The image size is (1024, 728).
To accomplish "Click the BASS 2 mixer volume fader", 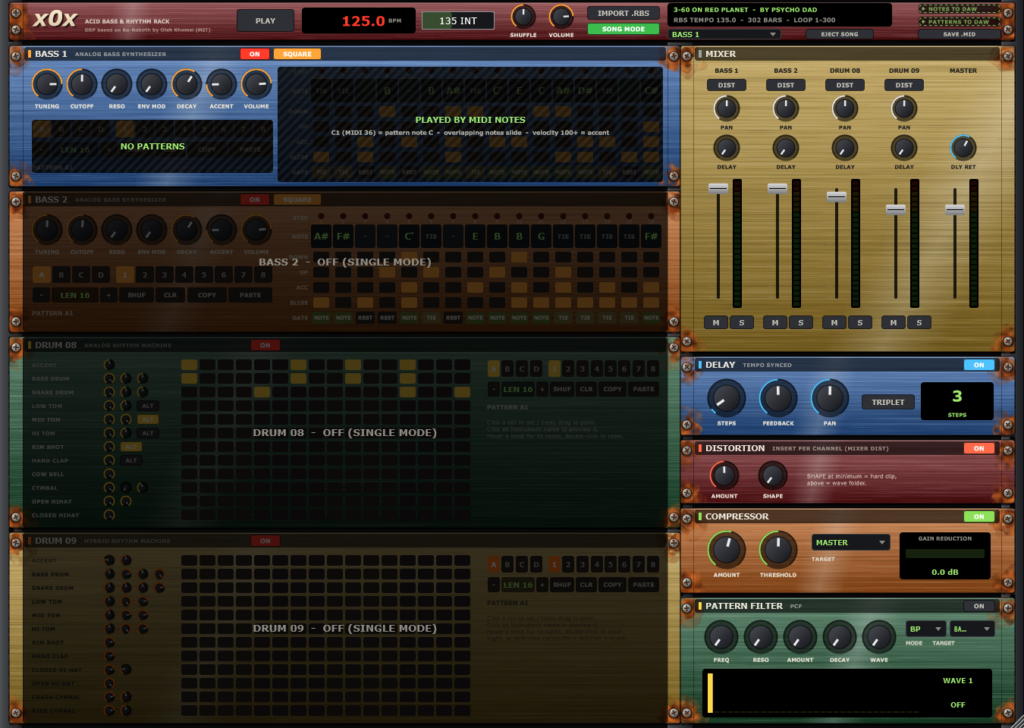I will [x=777, y=188].
